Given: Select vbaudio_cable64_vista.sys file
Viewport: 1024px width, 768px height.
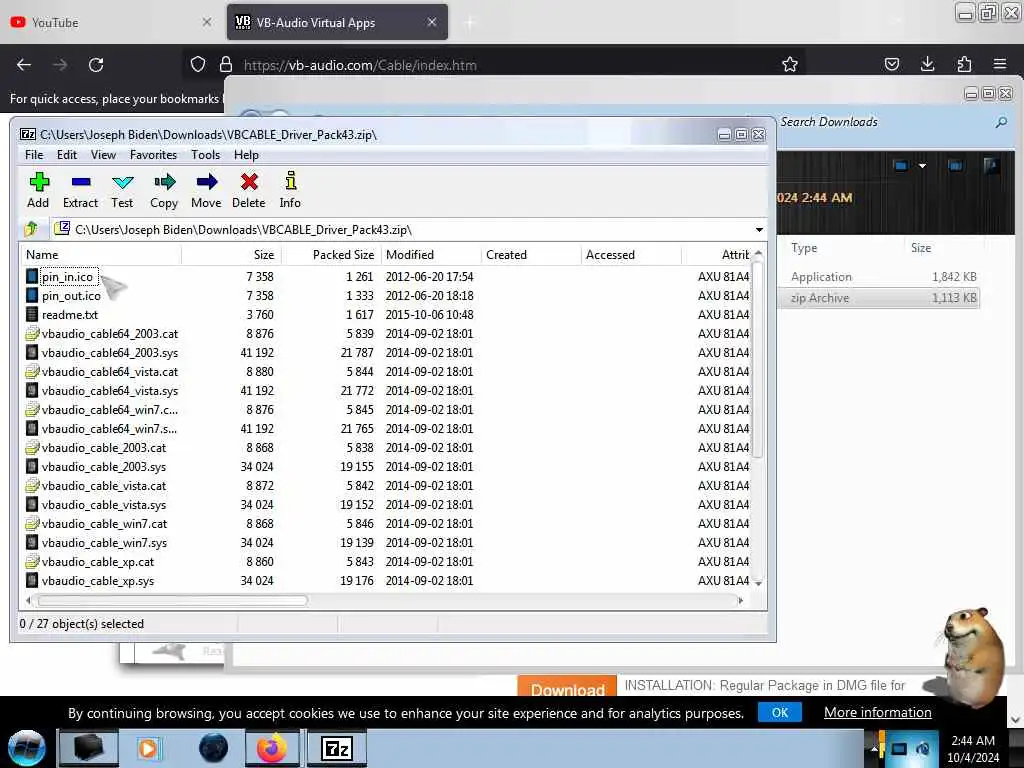Looking at the screenshot, I should tap(110, 391).
